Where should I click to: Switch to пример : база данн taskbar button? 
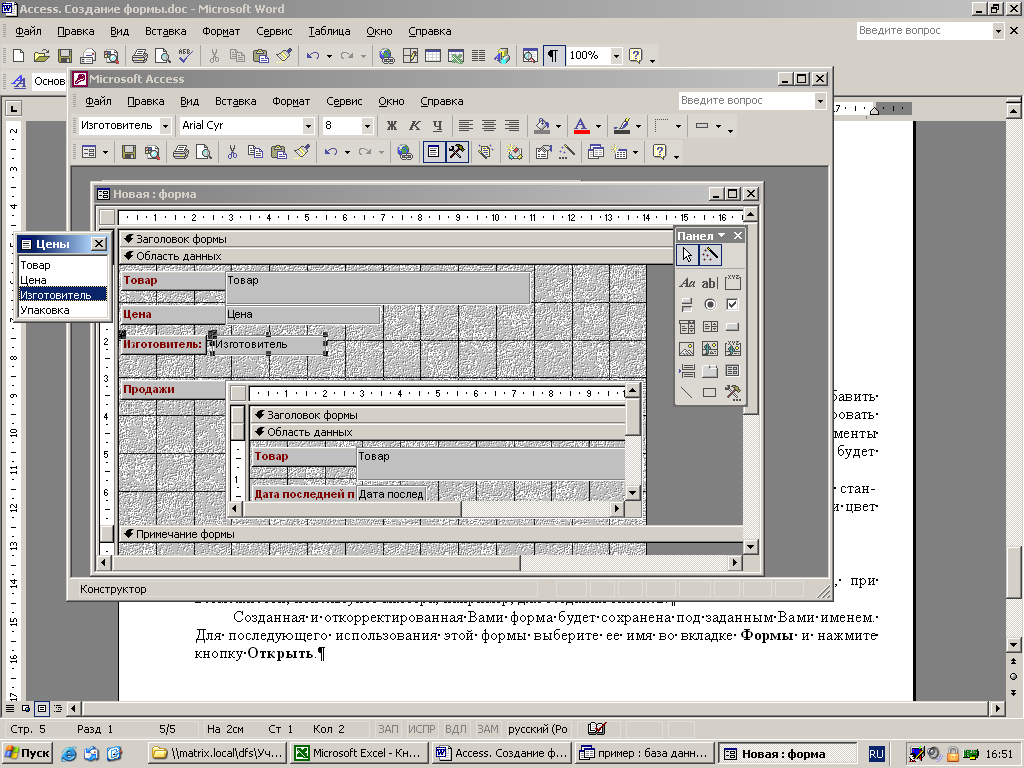[x=645, y=753]
